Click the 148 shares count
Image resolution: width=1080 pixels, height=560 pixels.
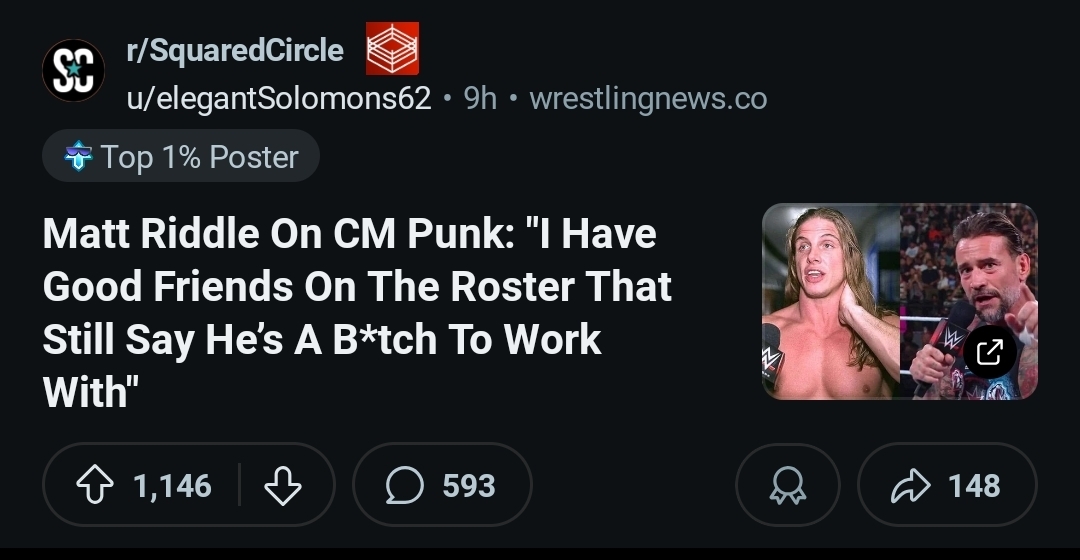[974, 486]
